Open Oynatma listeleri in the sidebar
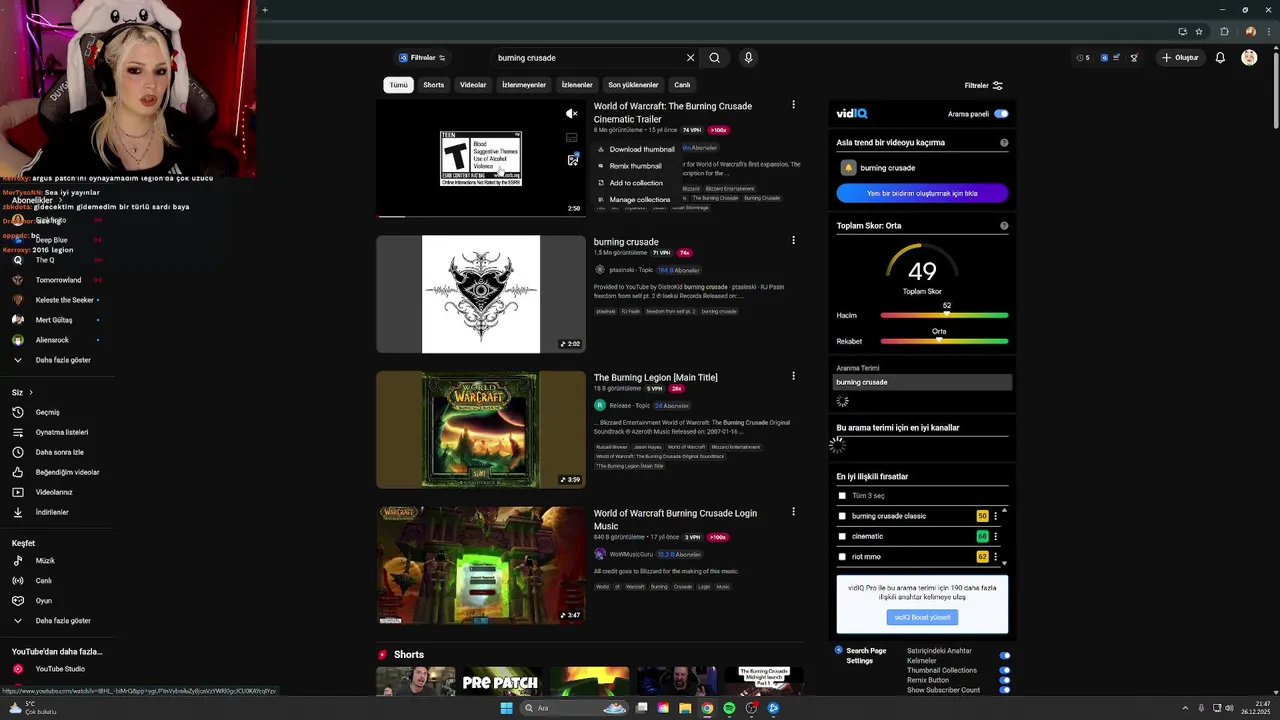The width and height of the screenshot is (1280, 720). [61, 432]
